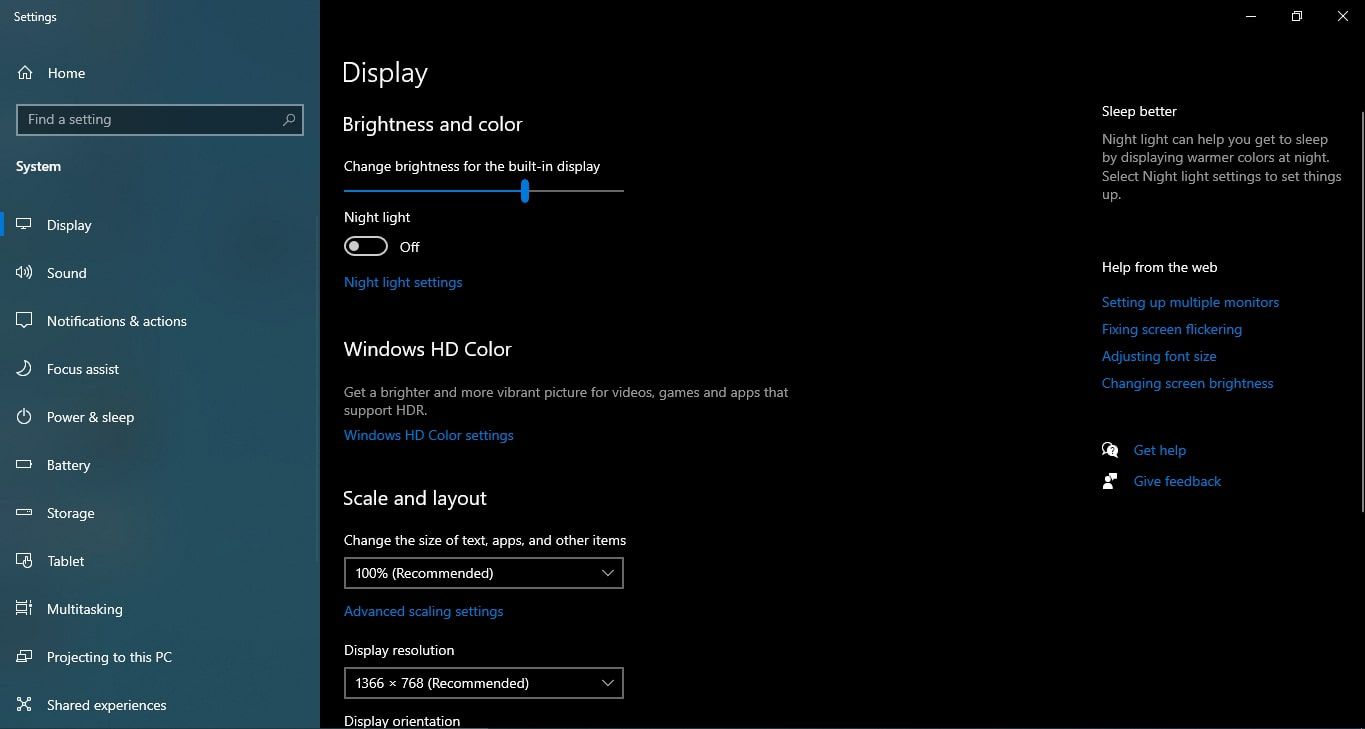Image resolution: width=1365 pixels, height=729 pixels.
Task: Click the Give feedback person icon
Action: point(1110,481)
